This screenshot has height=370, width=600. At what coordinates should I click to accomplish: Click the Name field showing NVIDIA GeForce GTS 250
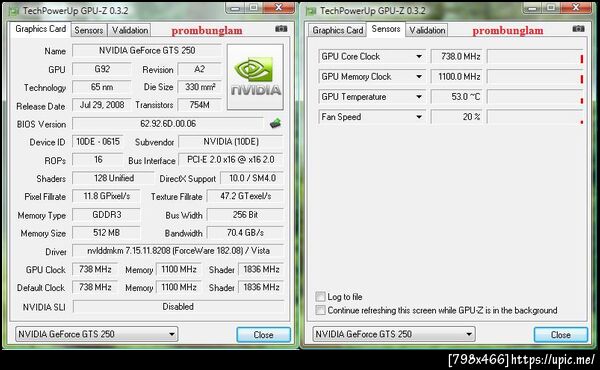click(147, 51)
